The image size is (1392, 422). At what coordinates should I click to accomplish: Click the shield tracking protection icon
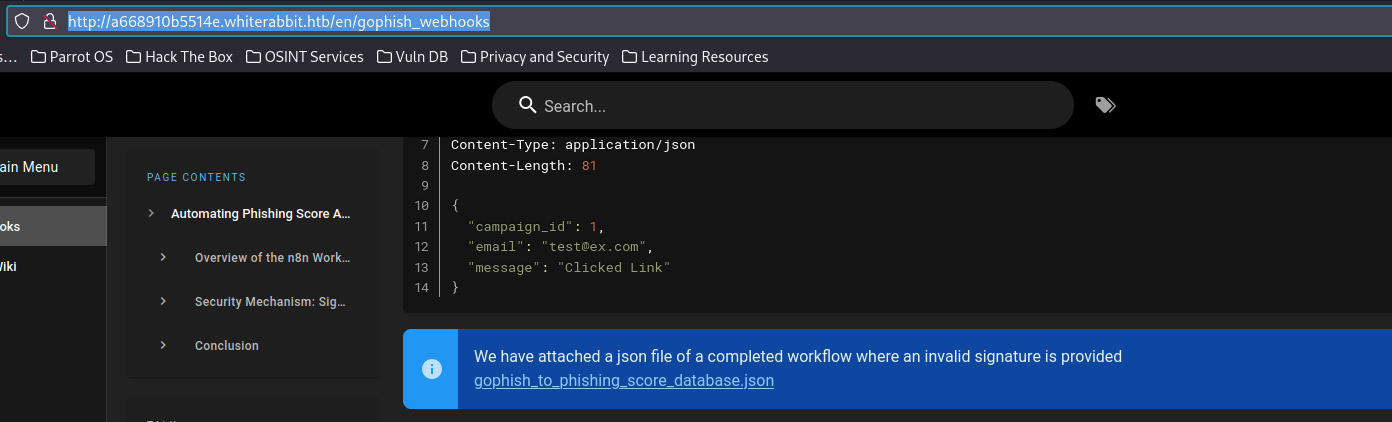[x=22, y=21]
